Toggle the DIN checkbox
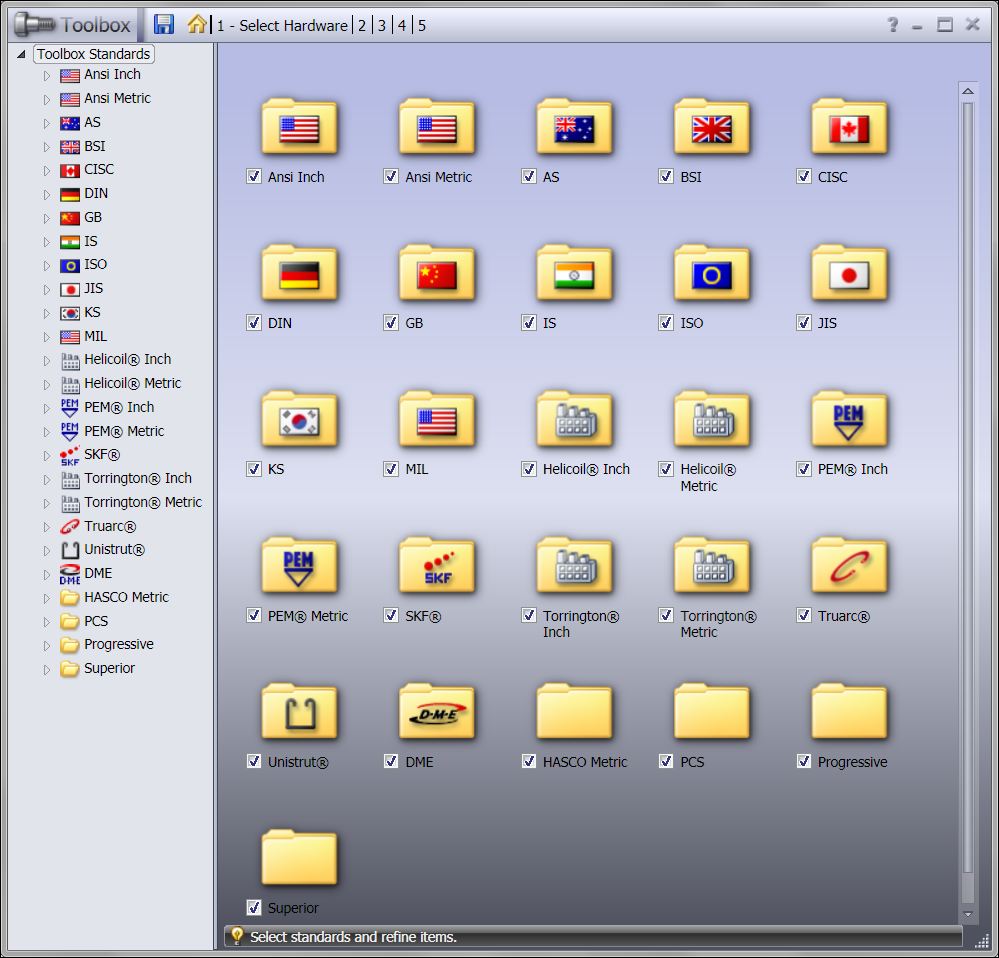 (254, 323)
